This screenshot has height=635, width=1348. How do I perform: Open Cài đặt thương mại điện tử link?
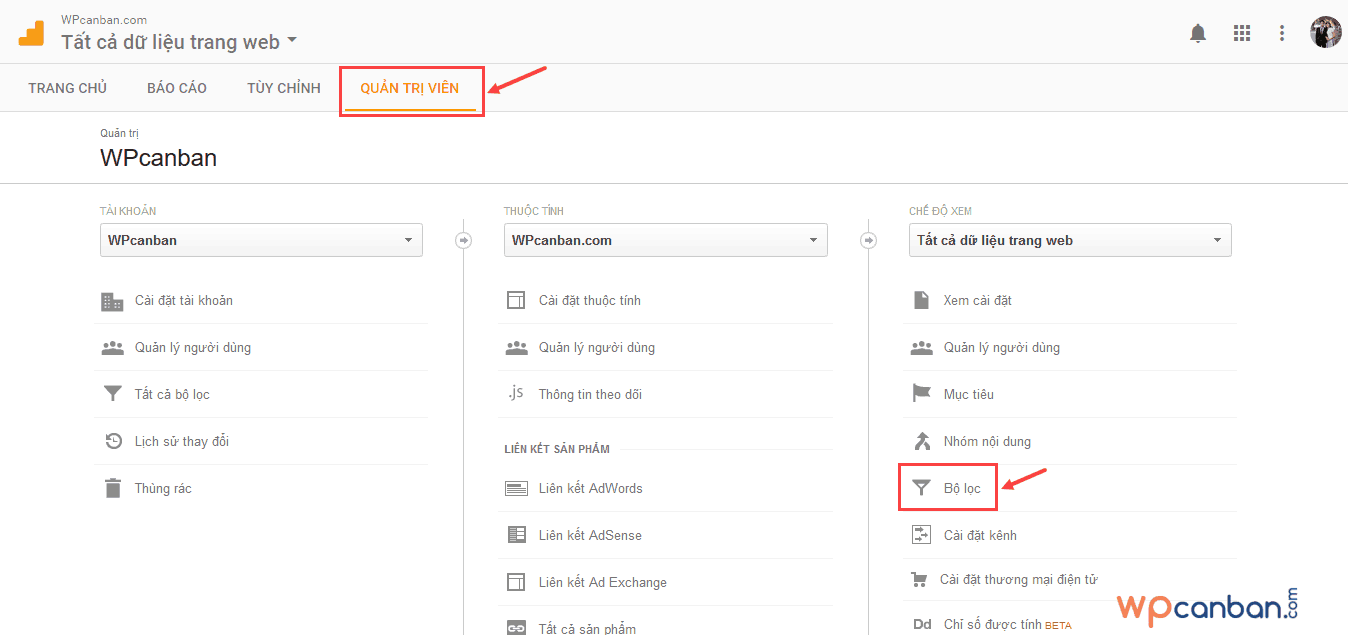pyautogui.click(x=1019, y=579)
